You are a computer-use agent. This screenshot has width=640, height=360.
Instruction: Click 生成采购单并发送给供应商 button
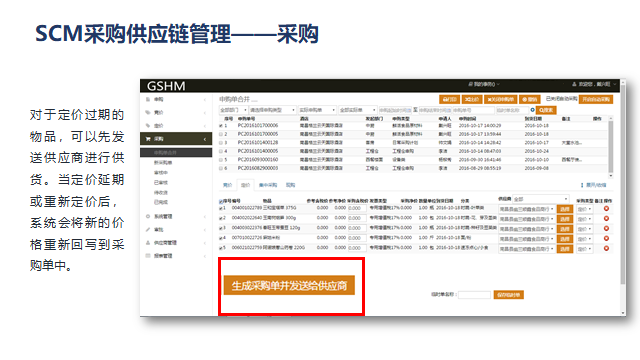[289, 285]
